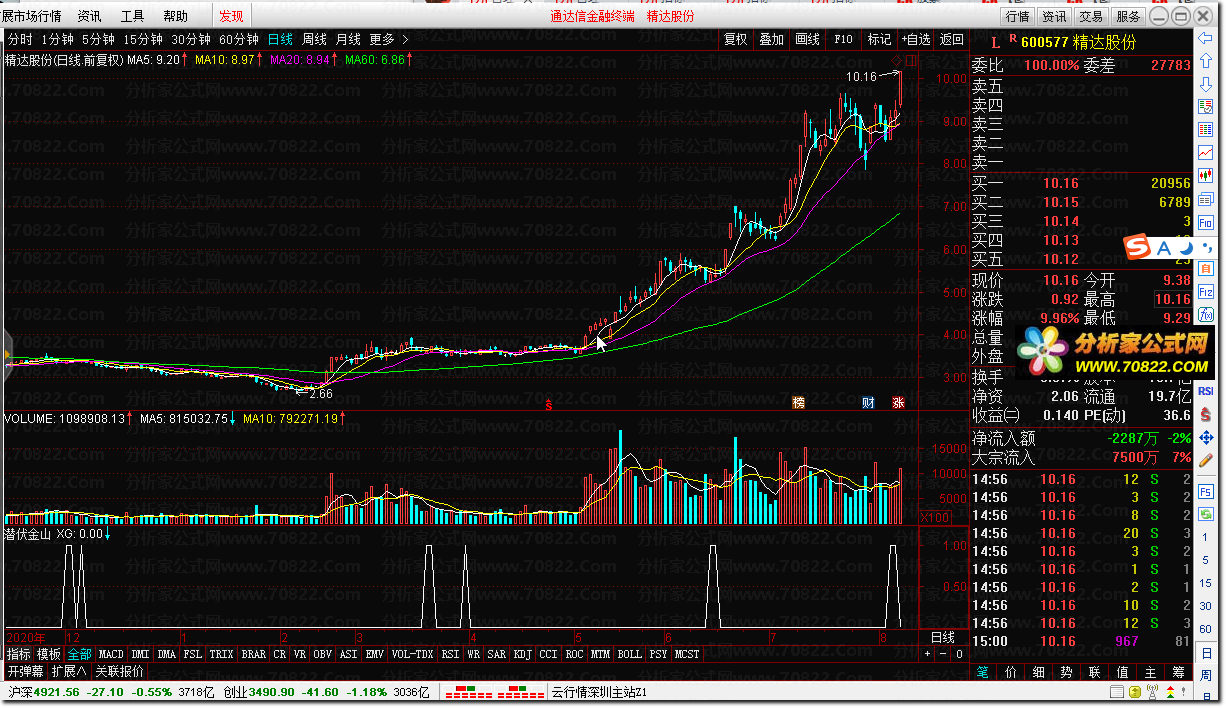Expand the 更多 > periods menu
This screenshot has height=708, width=1227.
coord(389,39)
